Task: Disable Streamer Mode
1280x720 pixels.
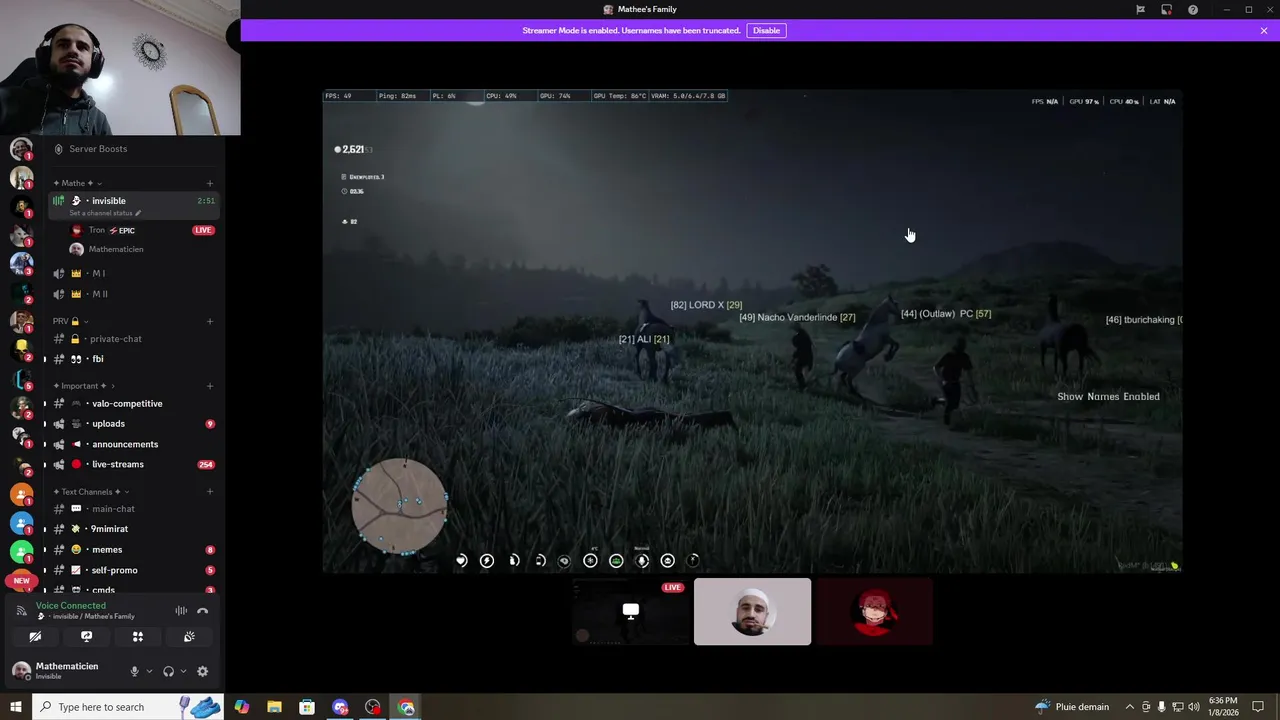Action: [766, 30]
